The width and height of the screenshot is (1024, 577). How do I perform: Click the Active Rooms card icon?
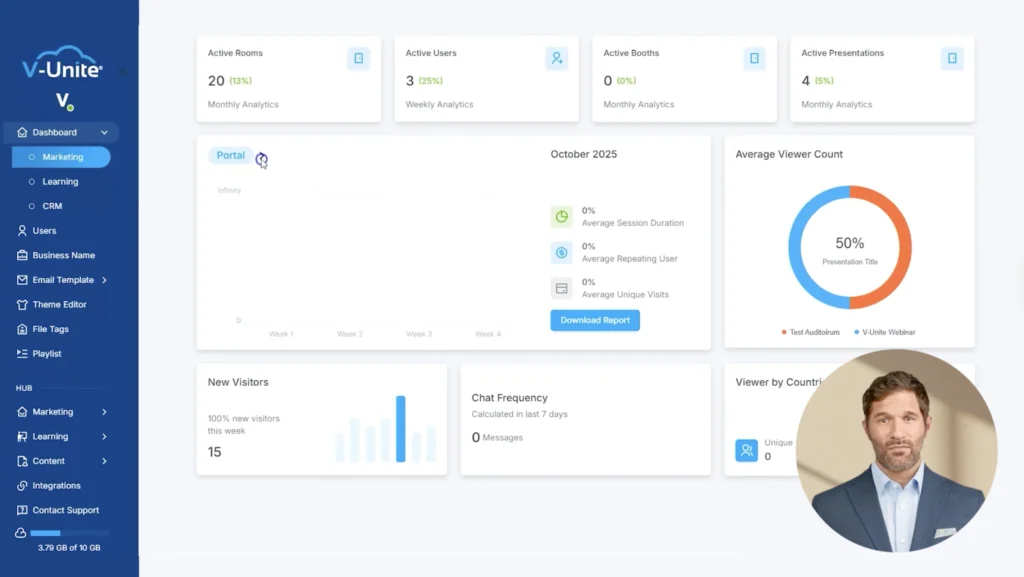click(x=358, y=58)
